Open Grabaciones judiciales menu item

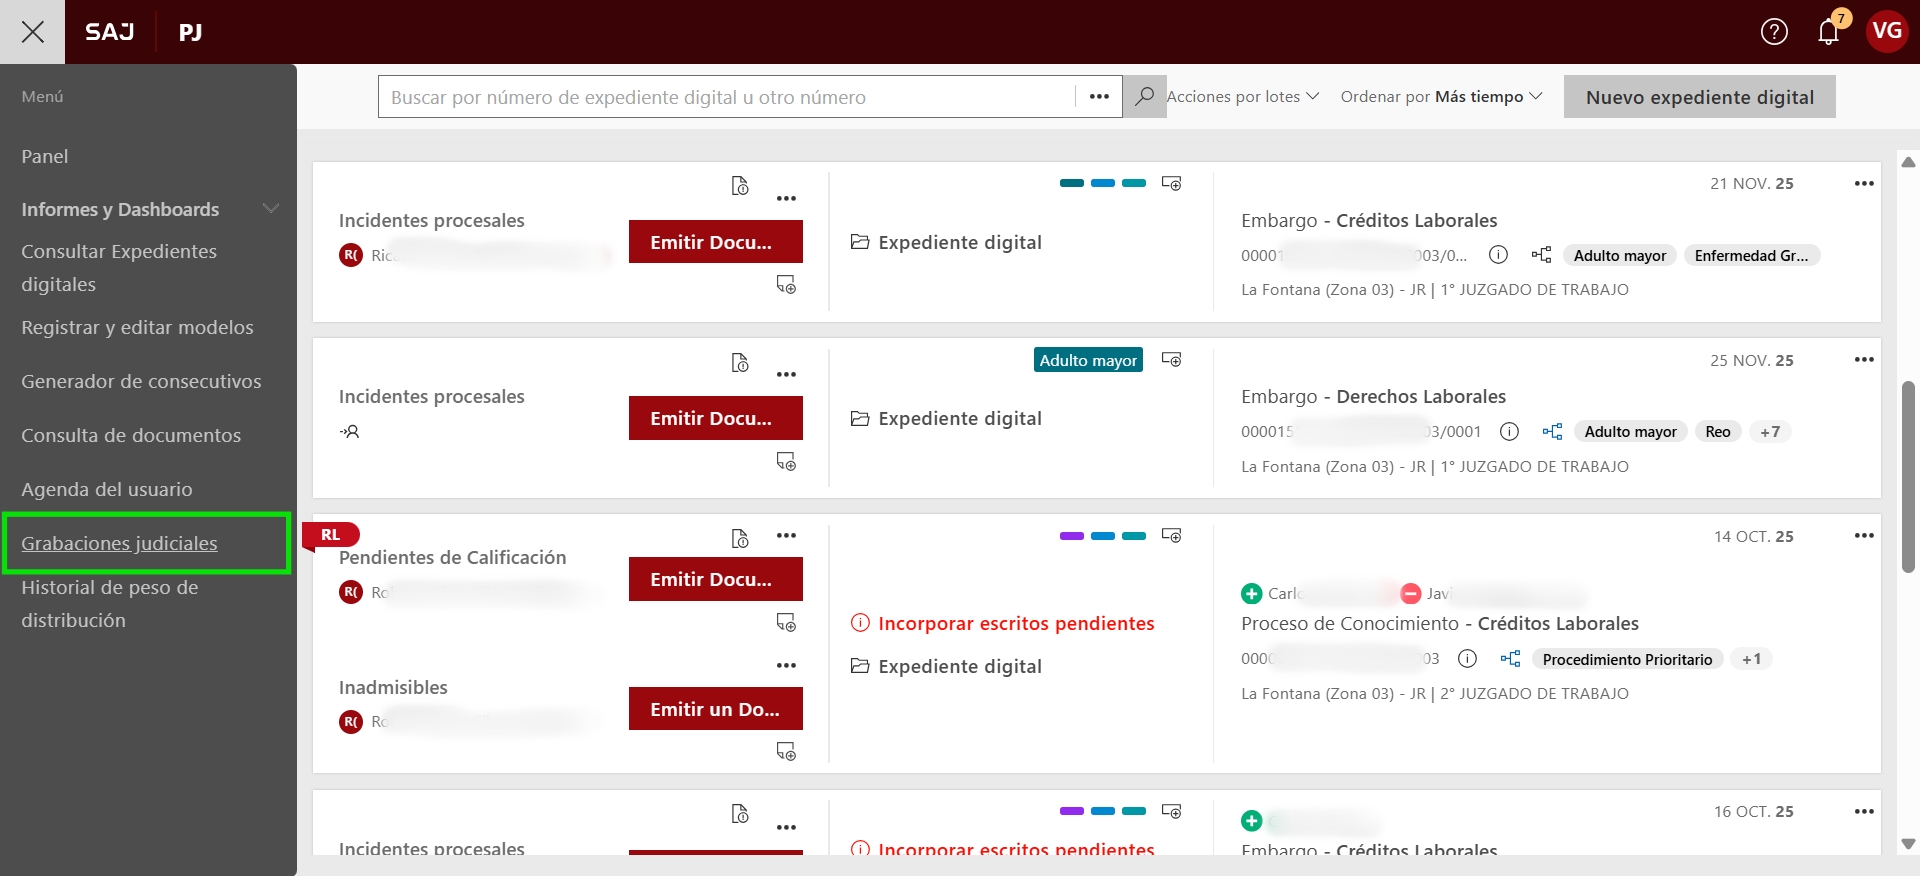pos(119,543)
